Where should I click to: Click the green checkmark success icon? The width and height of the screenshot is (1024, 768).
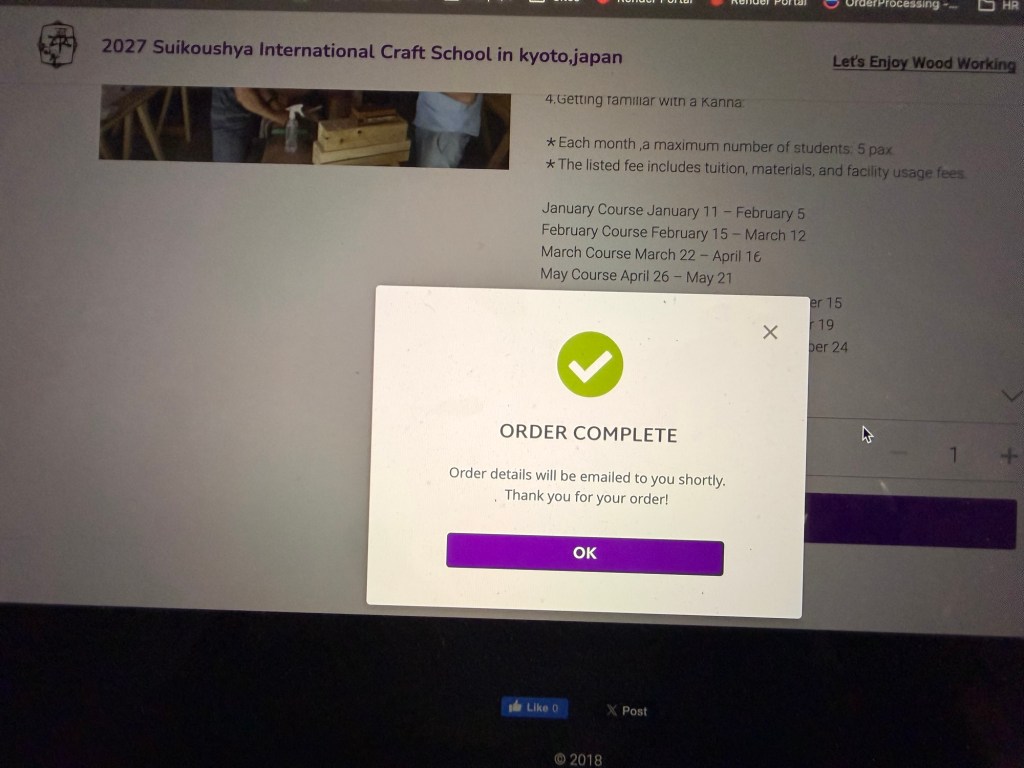590,364
